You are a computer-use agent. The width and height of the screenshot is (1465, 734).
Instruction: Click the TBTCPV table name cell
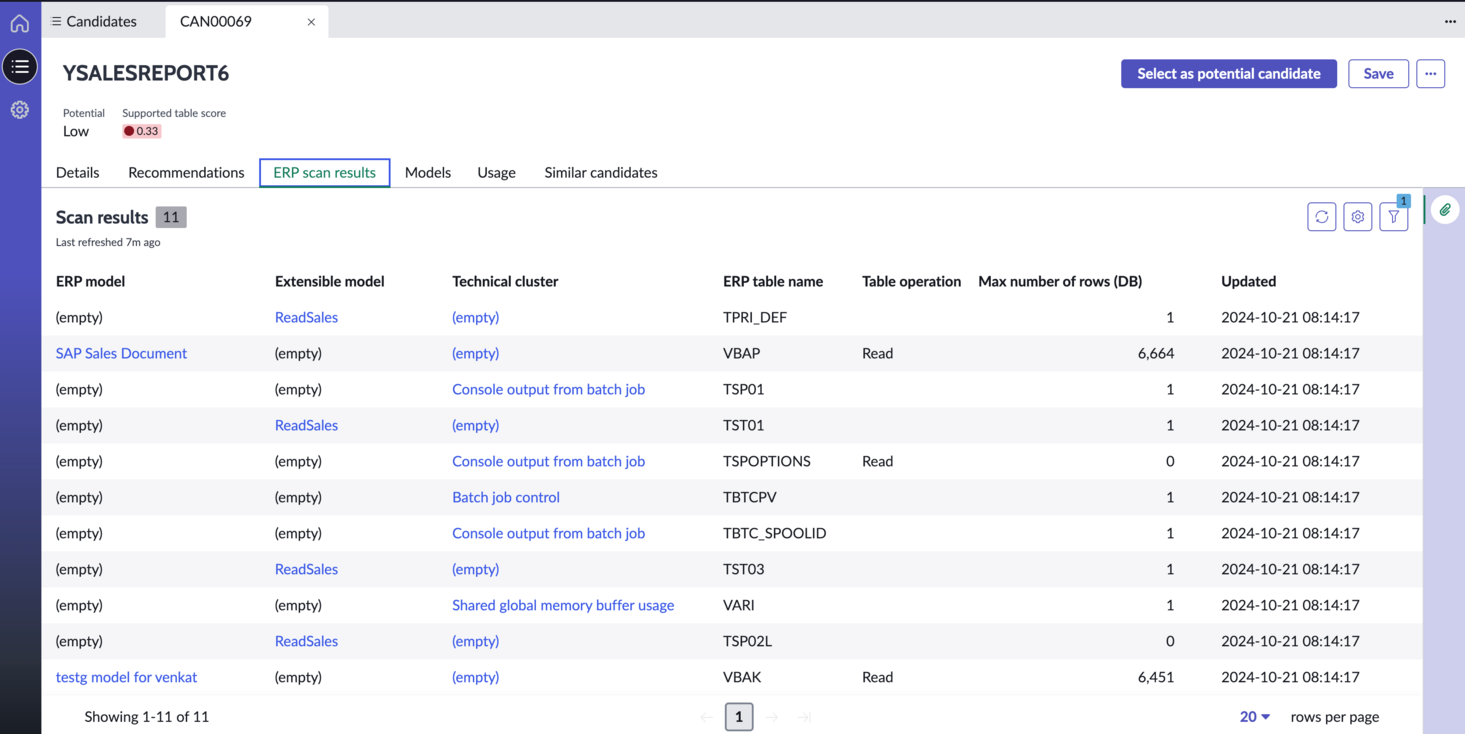point(750,497)
